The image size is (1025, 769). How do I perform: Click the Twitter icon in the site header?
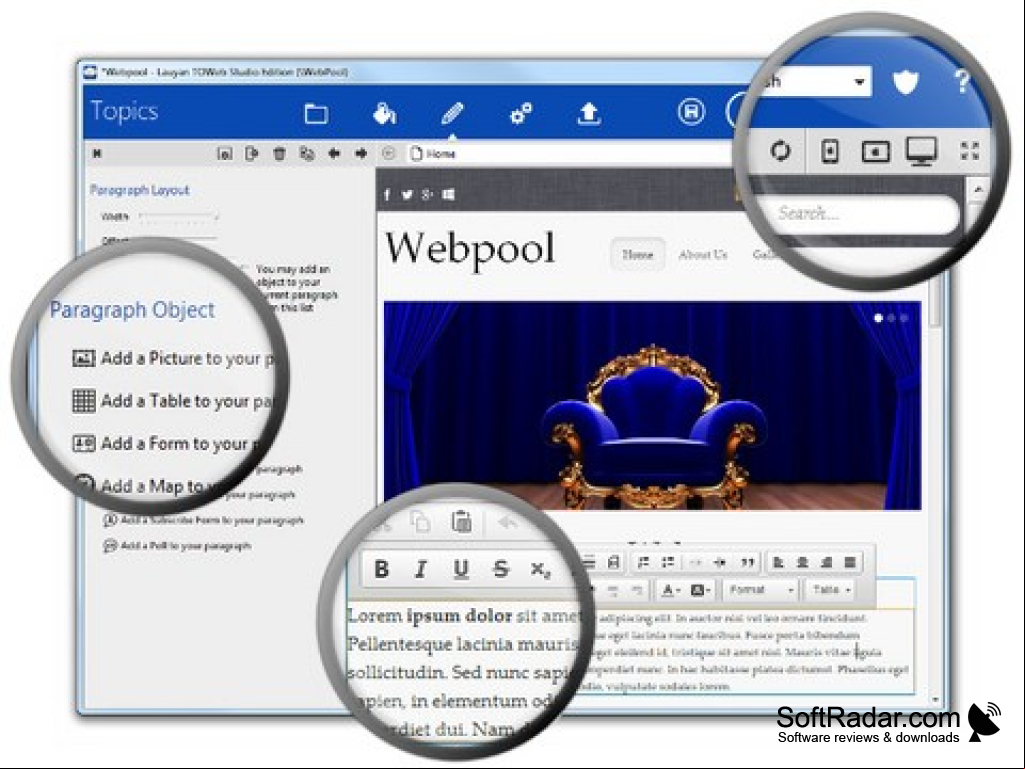click(x=407, y=195)
